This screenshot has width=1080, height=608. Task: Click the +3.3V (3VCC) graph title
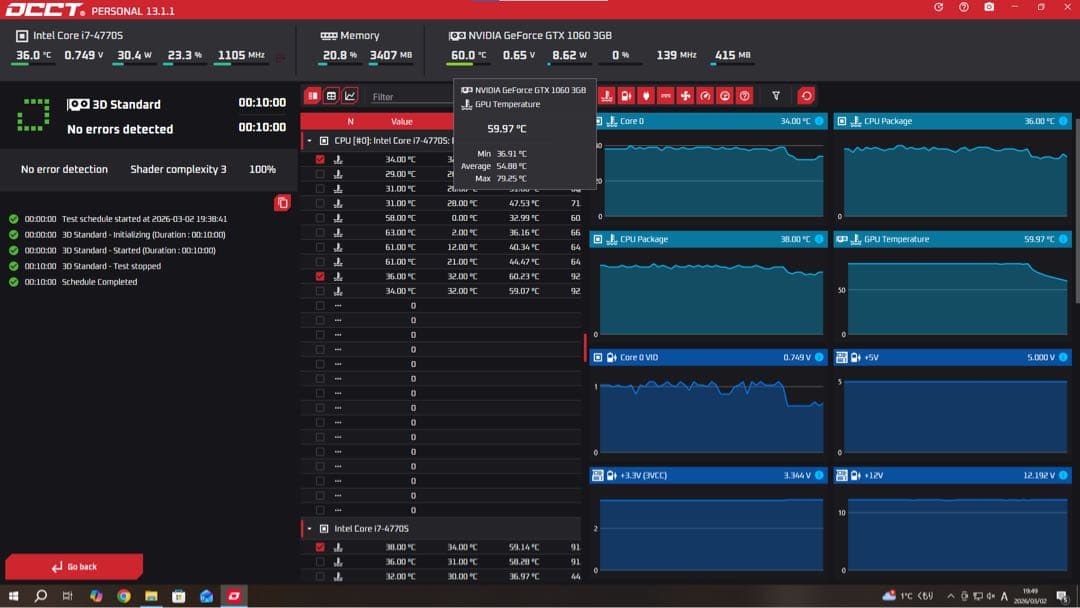(x=643, y=475)
